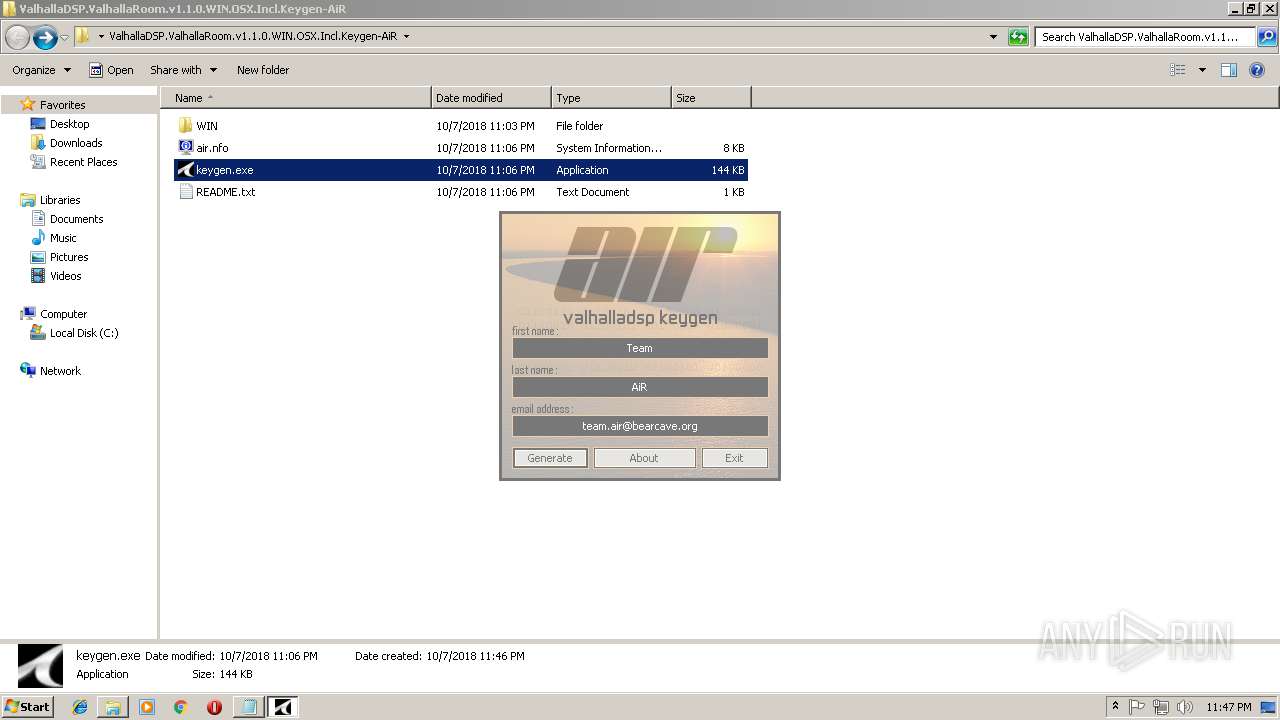Click the email address field
Screen dimensions: 1280x720
tap(640, 426)
